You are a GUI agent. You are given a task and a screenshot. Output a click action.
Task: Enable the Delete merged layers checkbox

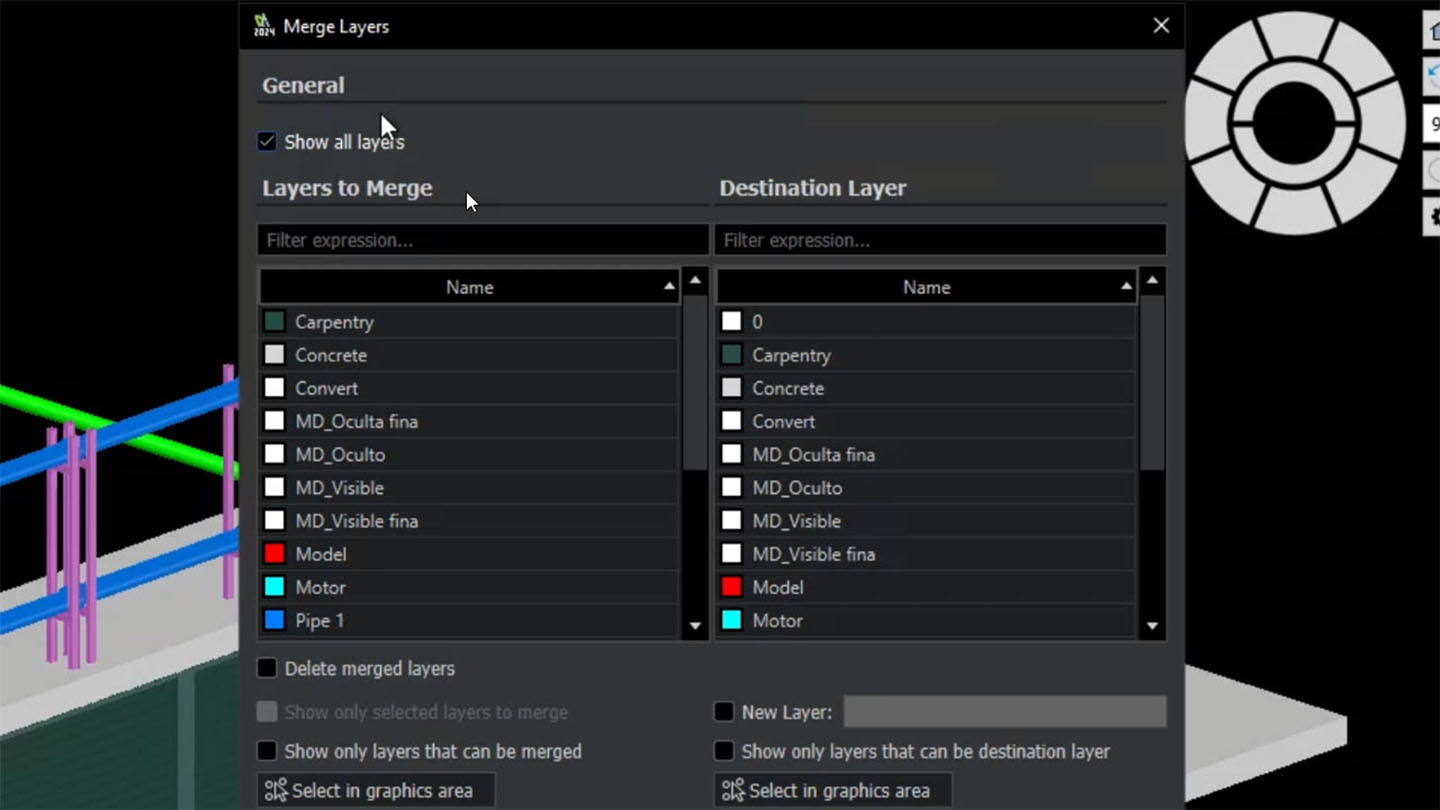pos(267,668)
